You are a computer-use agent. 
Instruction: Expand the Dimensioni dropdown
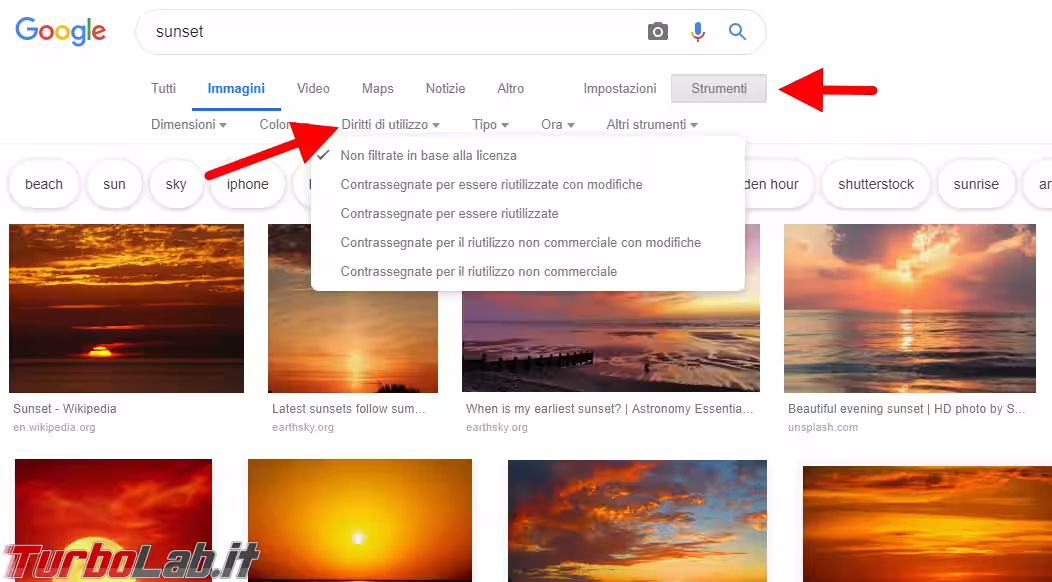[x=189, y=125]
